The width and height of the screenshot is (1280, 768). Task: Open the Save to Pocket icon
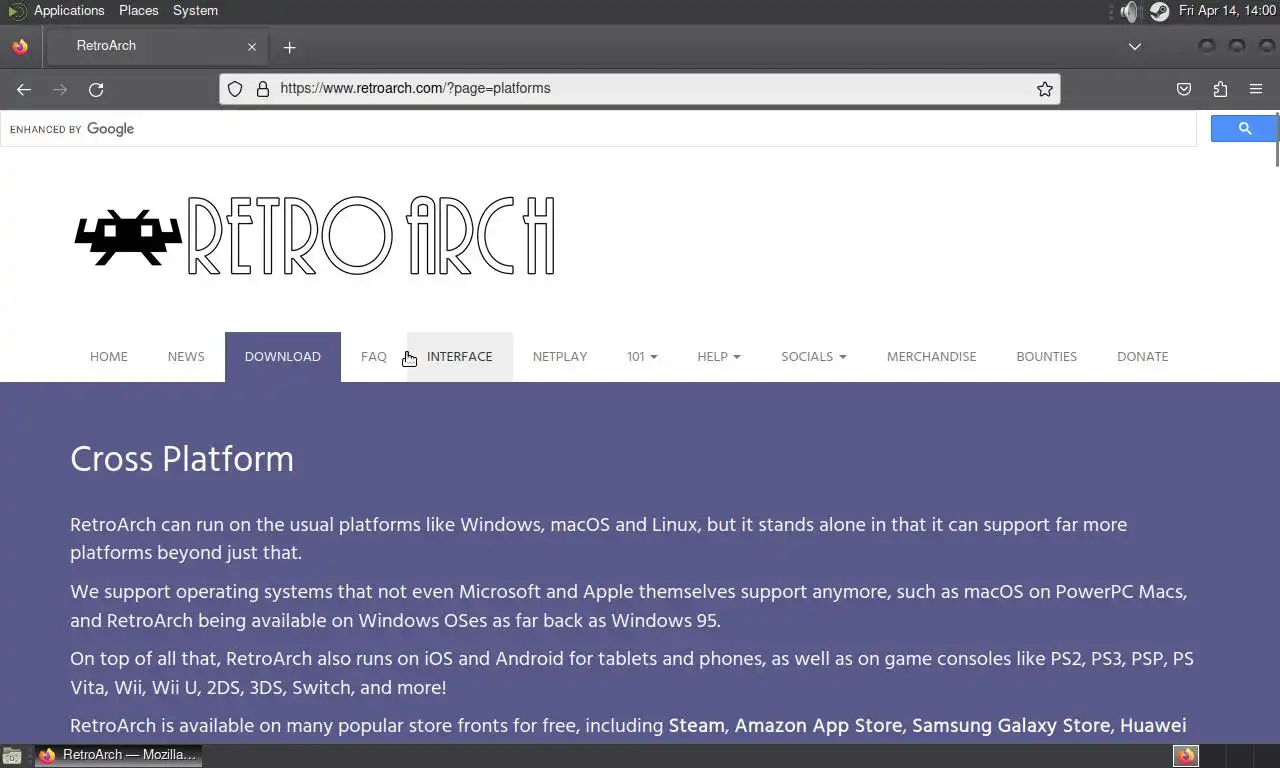click(x=1184, y=89)
